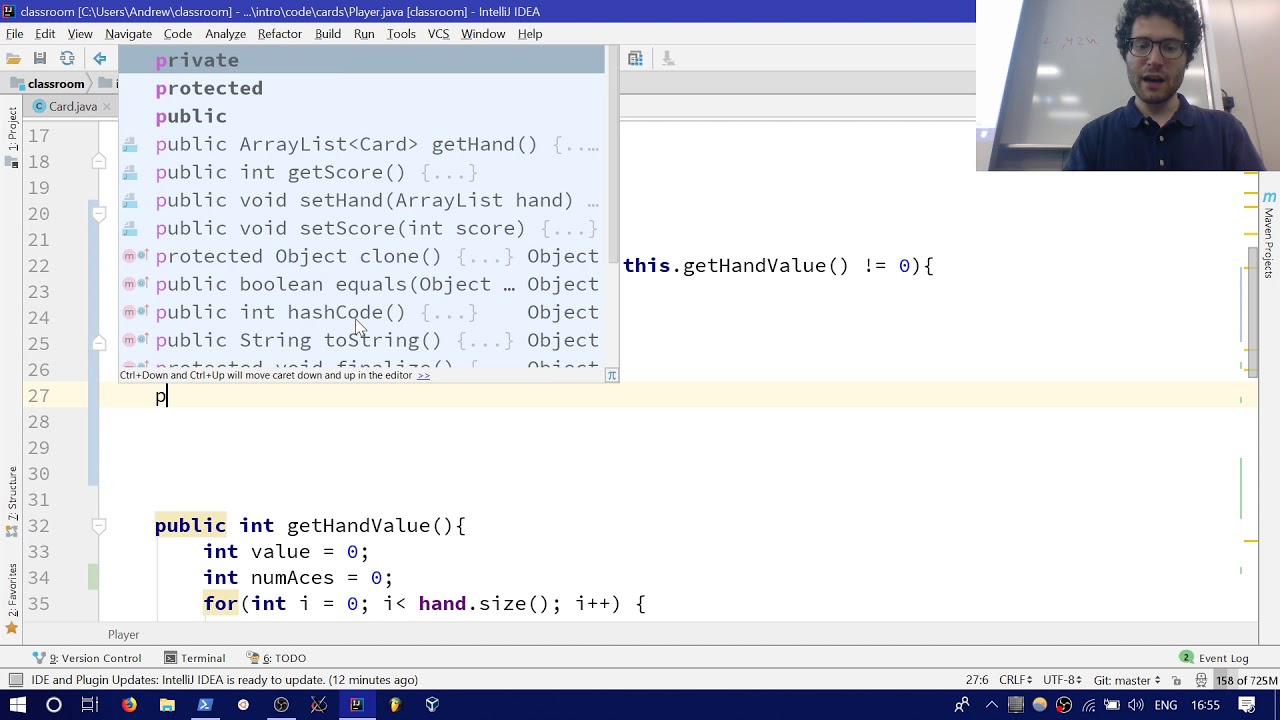Open Maven Projects side panel
Image resolution: width=1280 pixels, height=720 pixels.
click(1269, 236)
